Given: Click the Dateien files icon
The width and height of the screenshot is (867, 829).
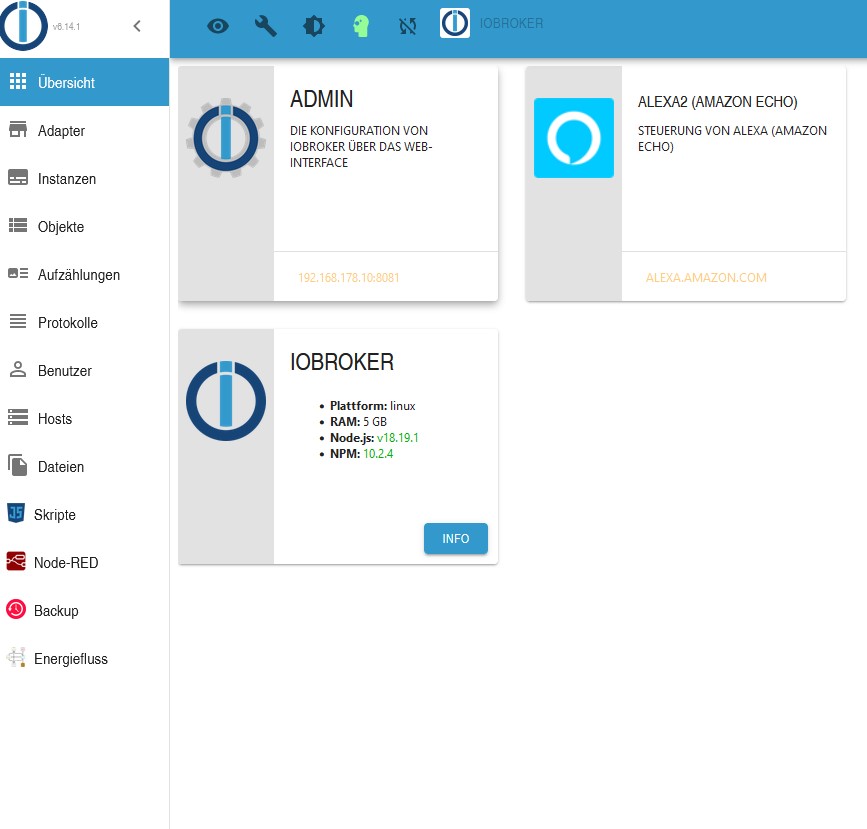Looking at the screenshot, I should pos(18,465).
